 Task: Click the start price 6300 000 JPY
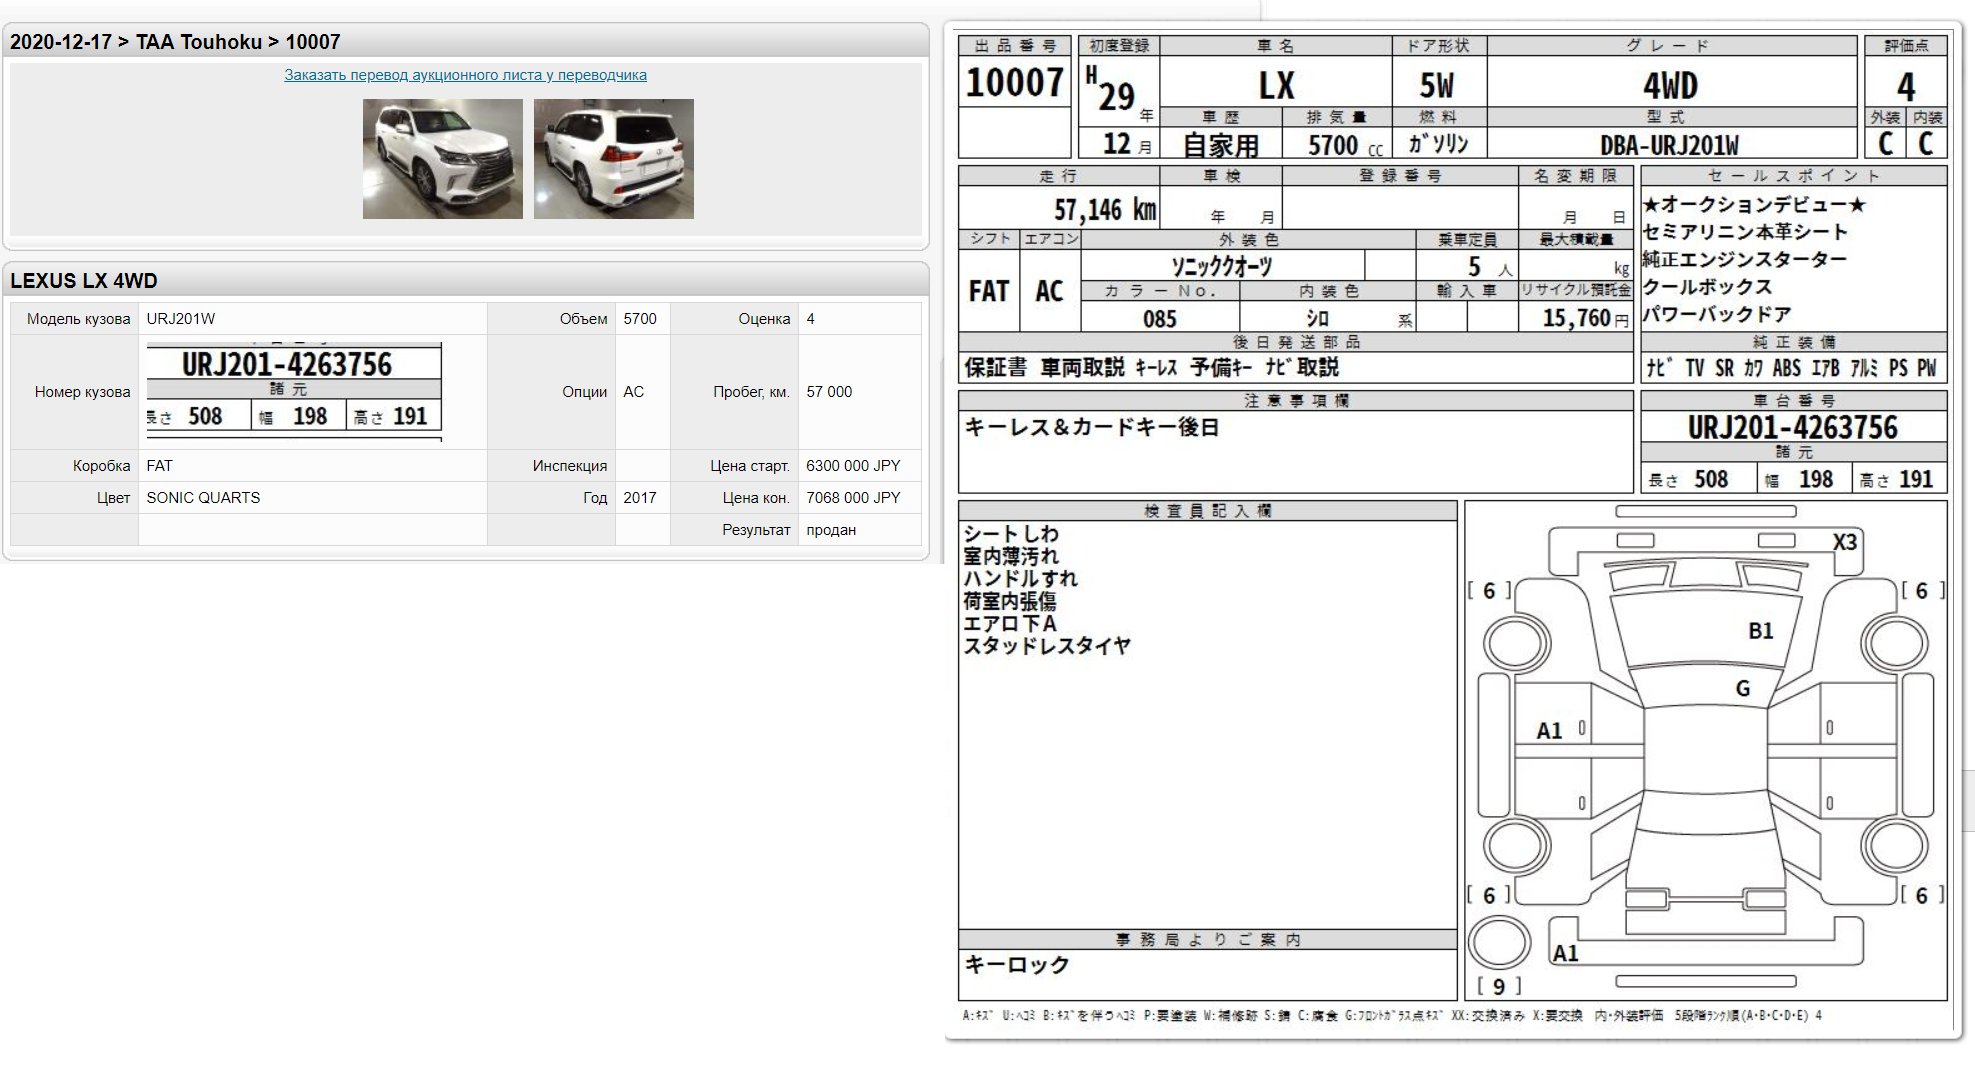pos(853,466)
